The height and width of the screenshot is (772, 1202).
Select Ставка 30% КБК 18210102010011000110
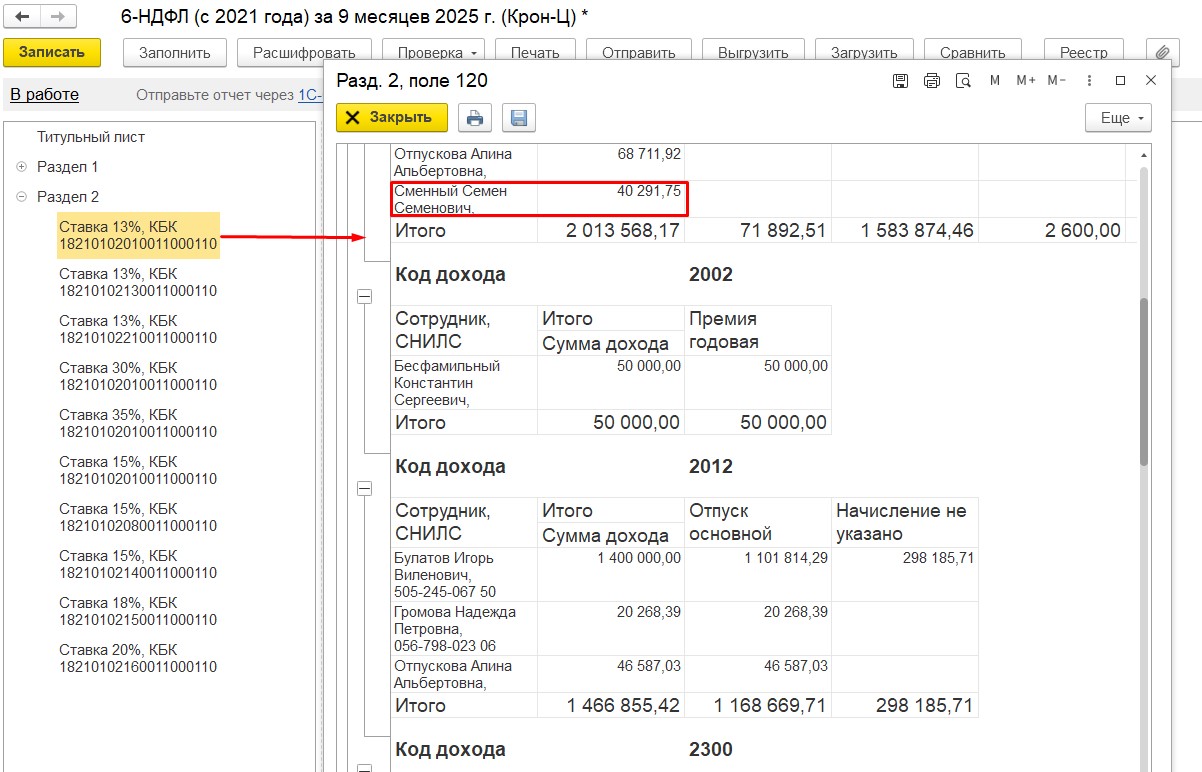[138, 376]
